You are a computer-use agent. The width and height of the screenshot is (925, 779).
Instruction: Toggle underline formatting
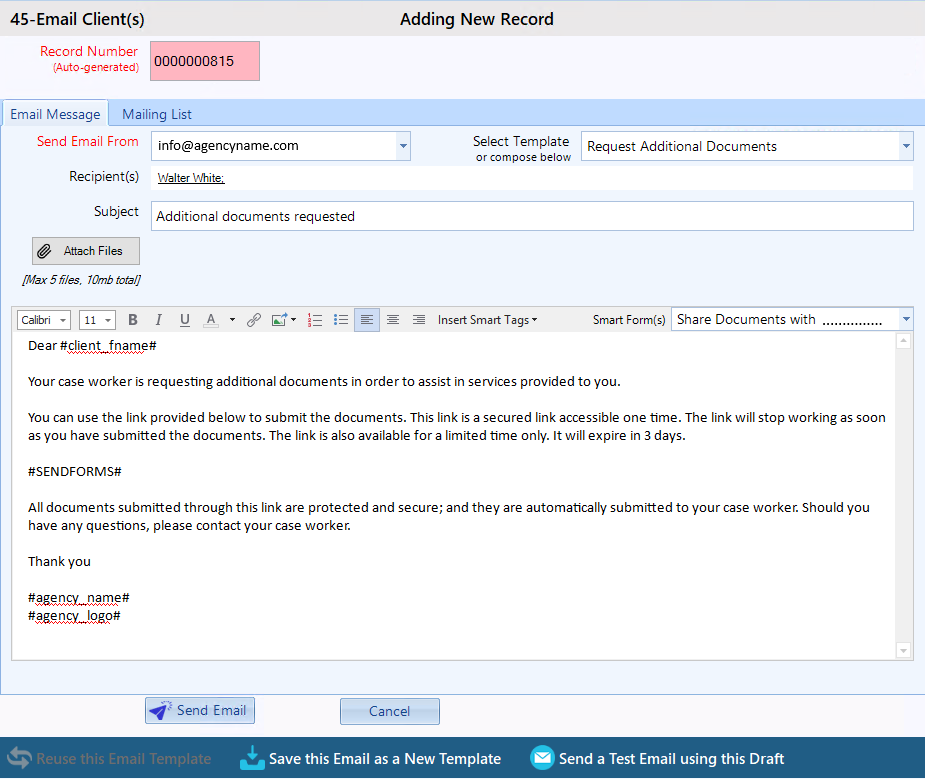point(185,320)
